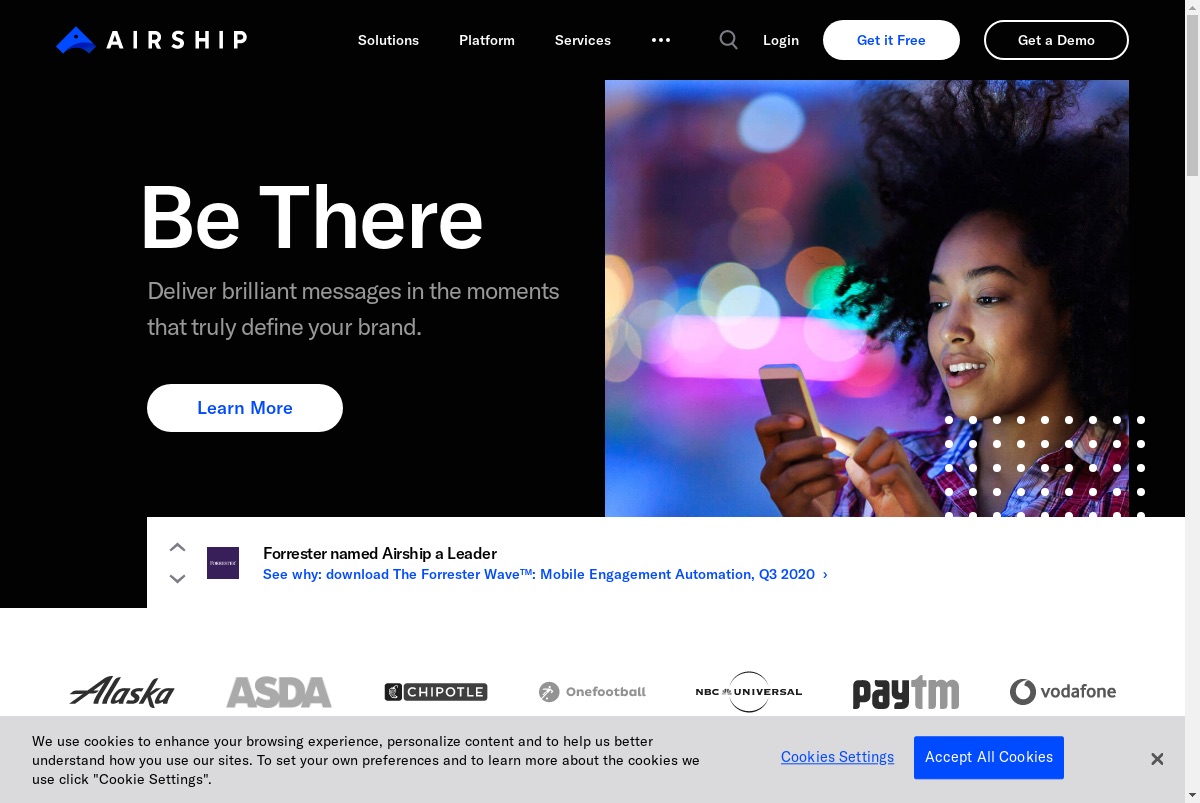Image resolution: width=1200 pixels, height=803 pixels.
Task: Click the Paytm logo
Action: [906, 692]
